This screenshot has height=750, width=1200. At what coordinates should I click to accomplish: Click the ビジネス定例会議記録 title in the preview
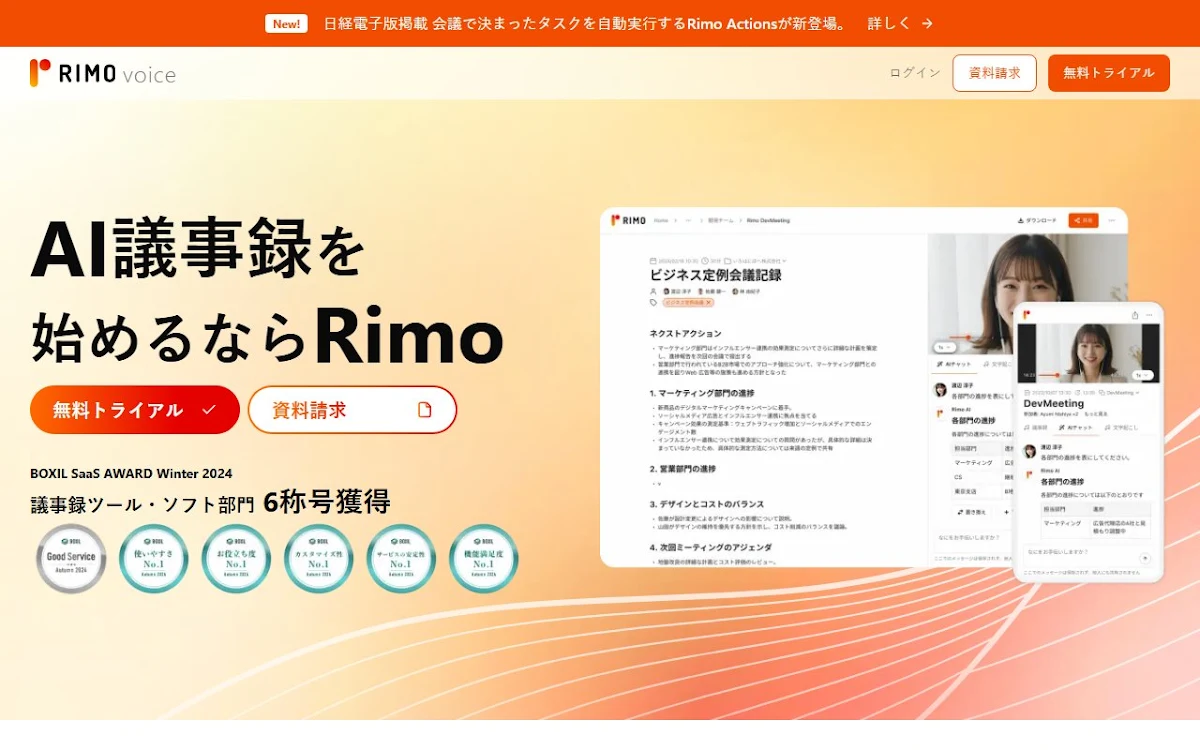tap(716, 274)
